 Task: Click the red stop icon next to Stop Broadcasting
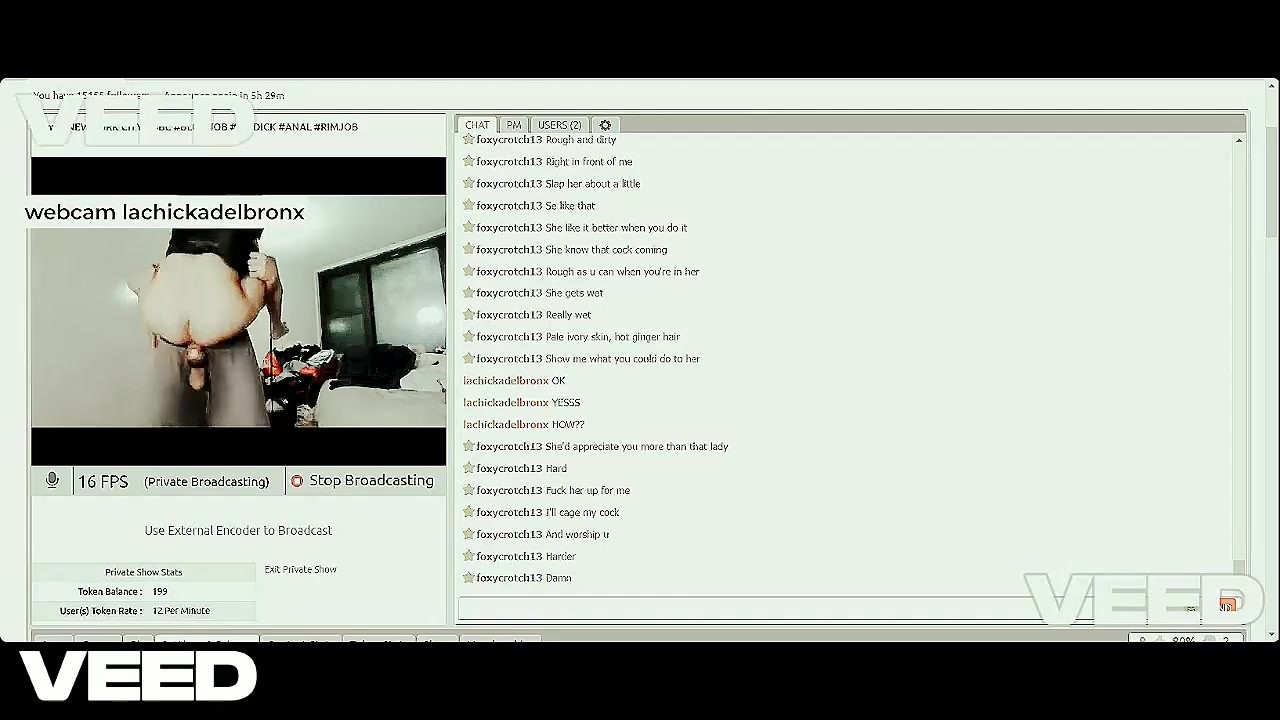point(297,481)
